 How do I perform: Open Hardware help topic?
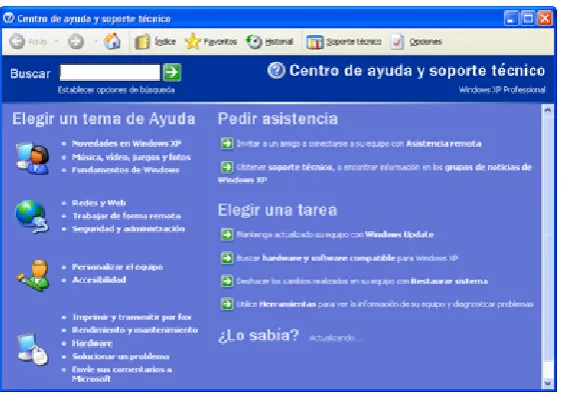coord(92,343)
